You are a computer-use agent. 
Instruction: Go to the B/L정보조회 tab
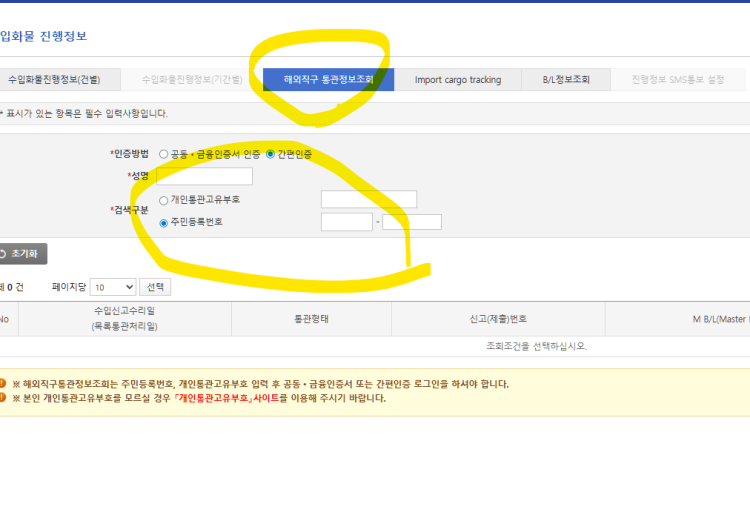(566, 80)
